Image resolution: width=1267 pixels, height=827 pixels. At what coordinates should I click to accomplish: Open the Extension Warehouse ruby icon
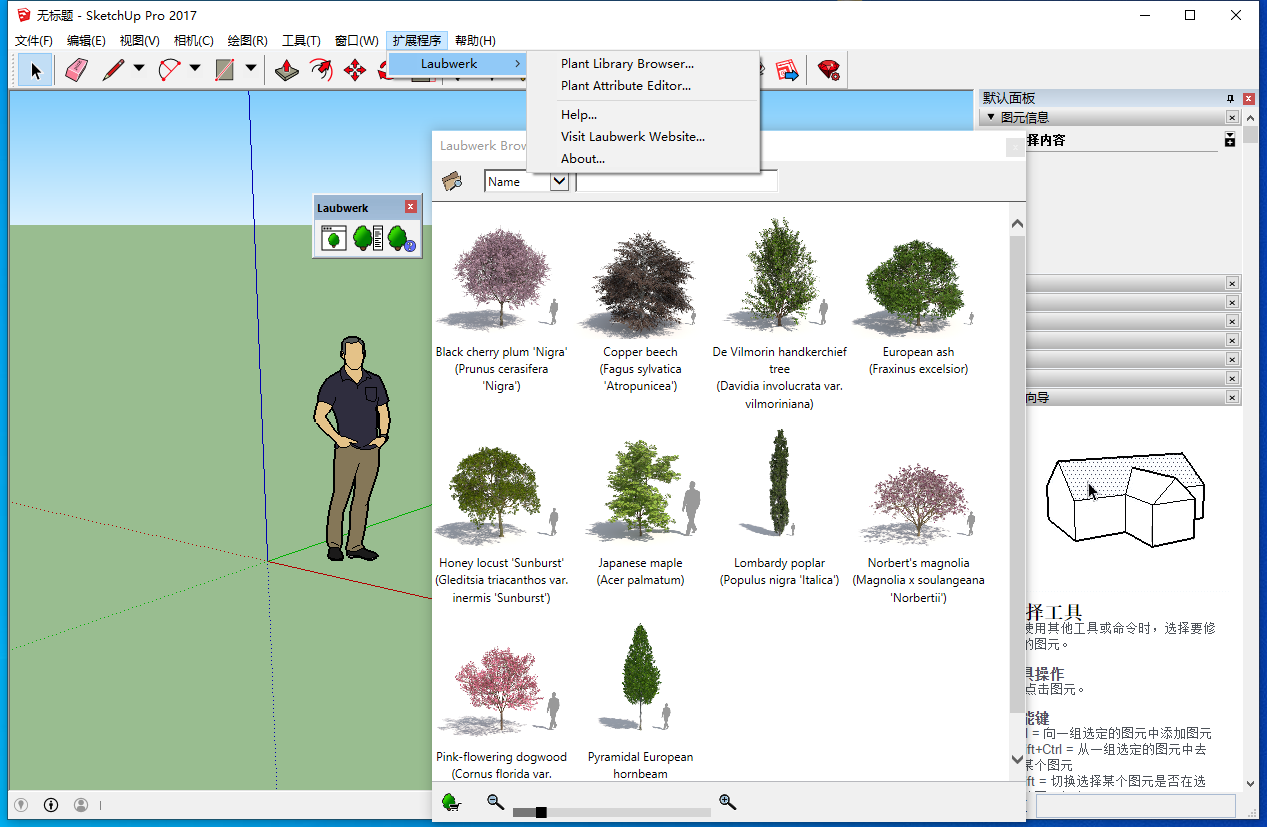[828, 69]
